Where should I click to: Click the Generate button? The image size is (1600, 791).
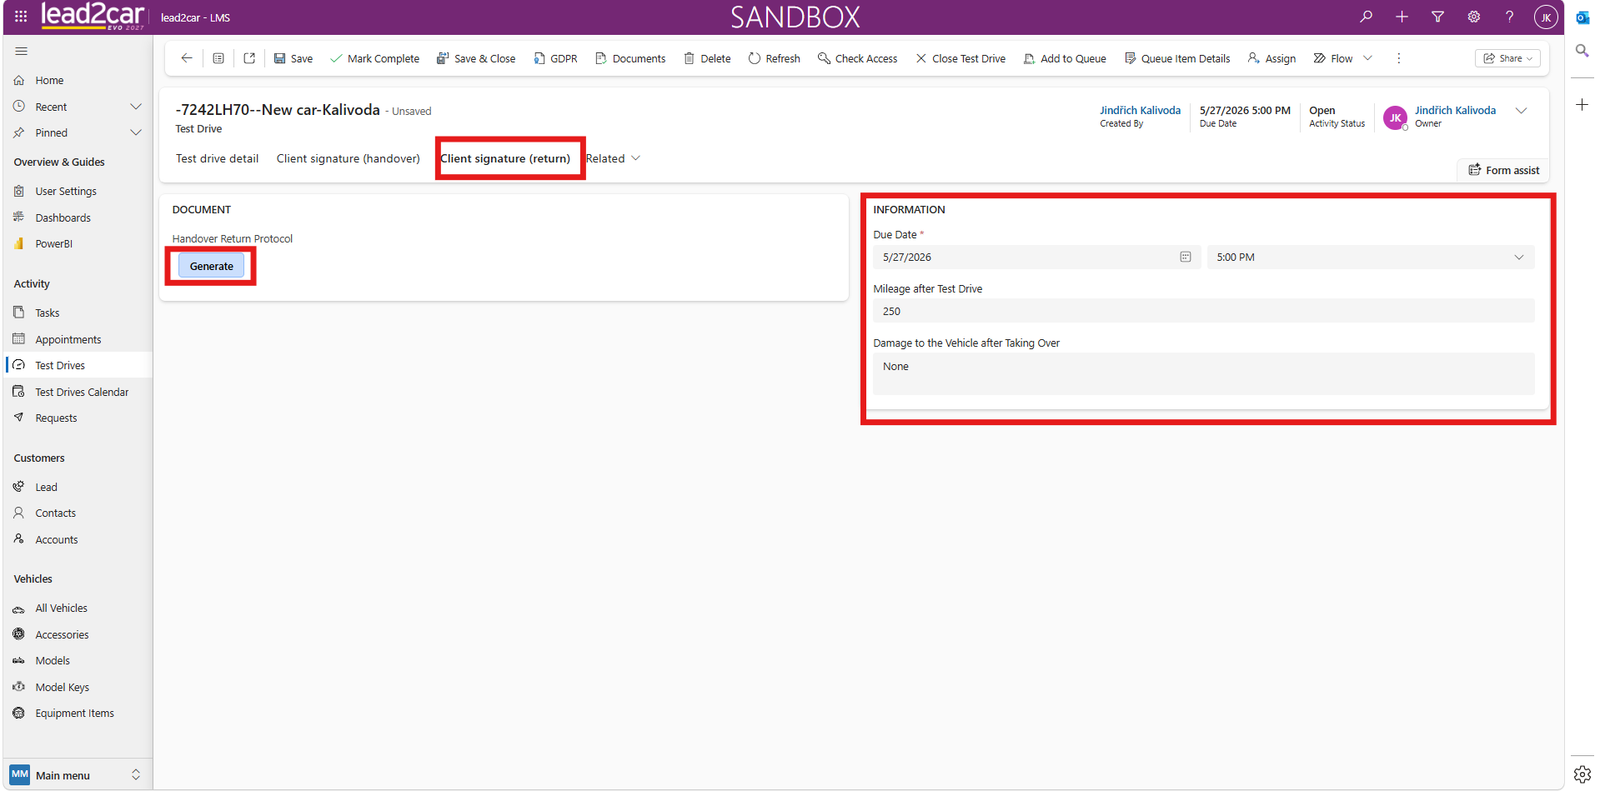coord(211,266)
